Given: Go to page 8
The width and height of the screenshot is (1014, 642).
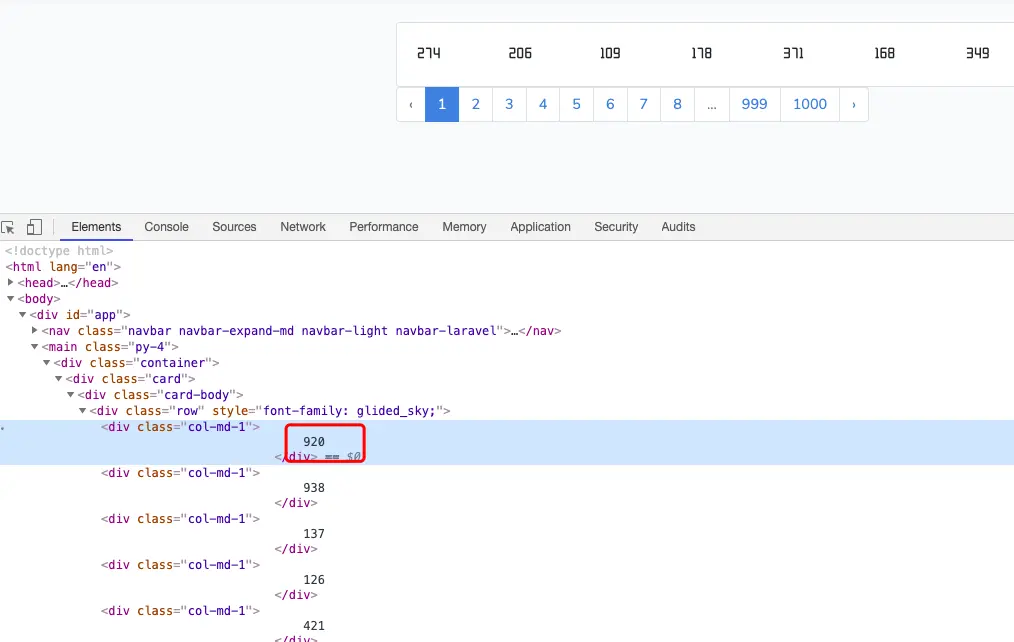Looking at the screenshot, I should point(677,104).
